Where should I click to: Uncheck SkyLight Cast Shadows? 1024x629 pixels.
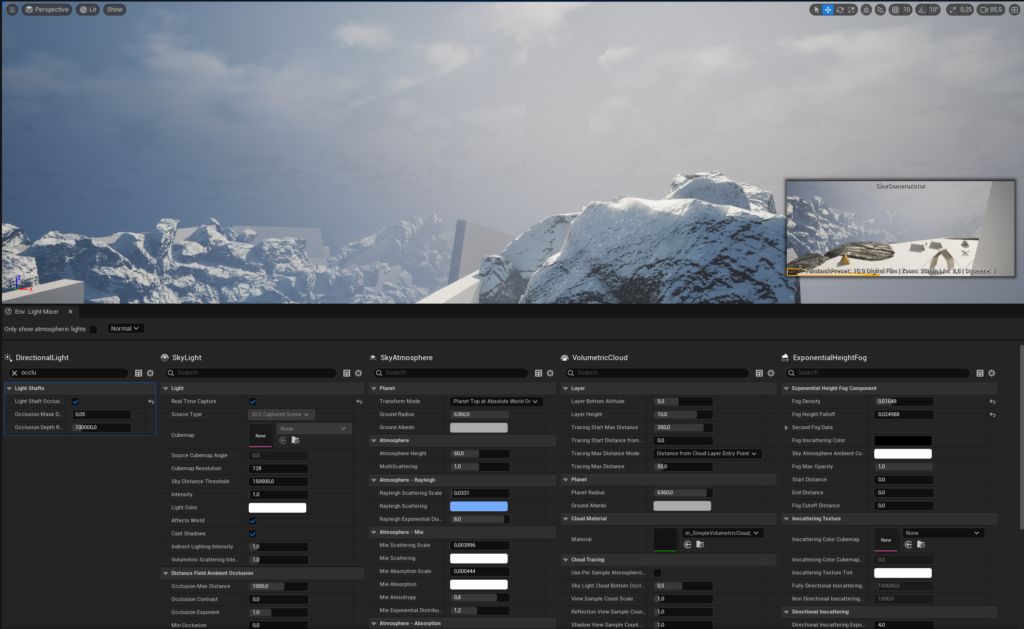(x=252, y=534)
